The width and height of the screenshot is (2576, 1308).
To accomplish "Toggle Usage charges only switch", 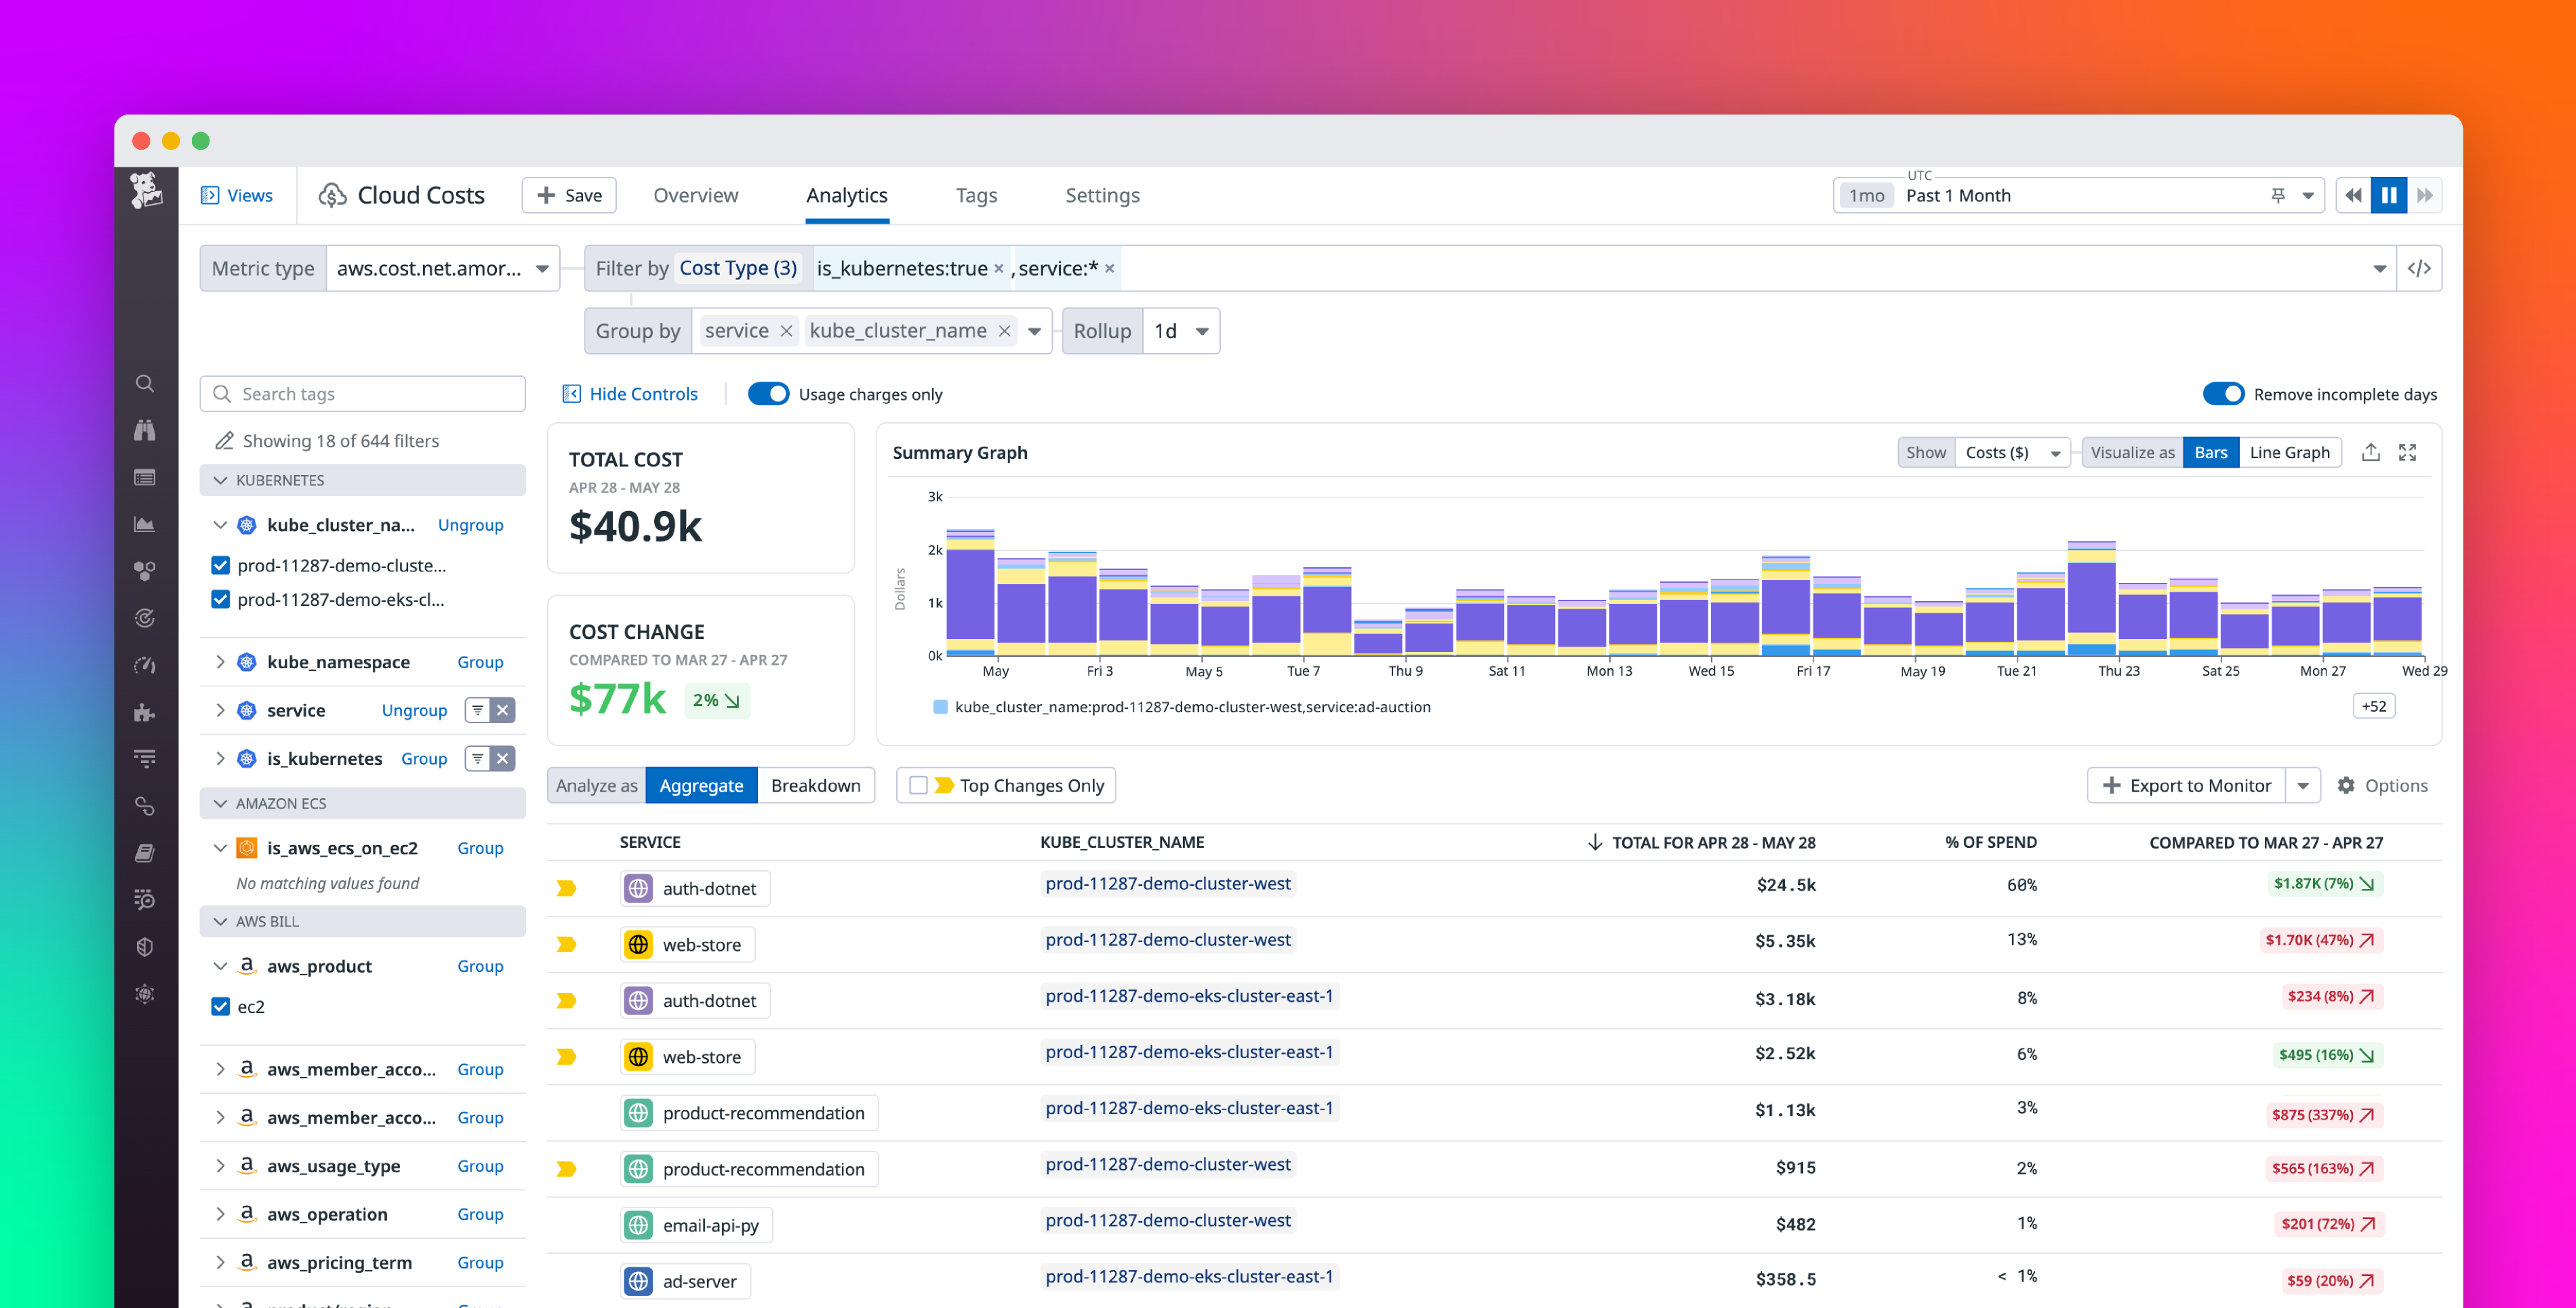I will coord(768,394).
